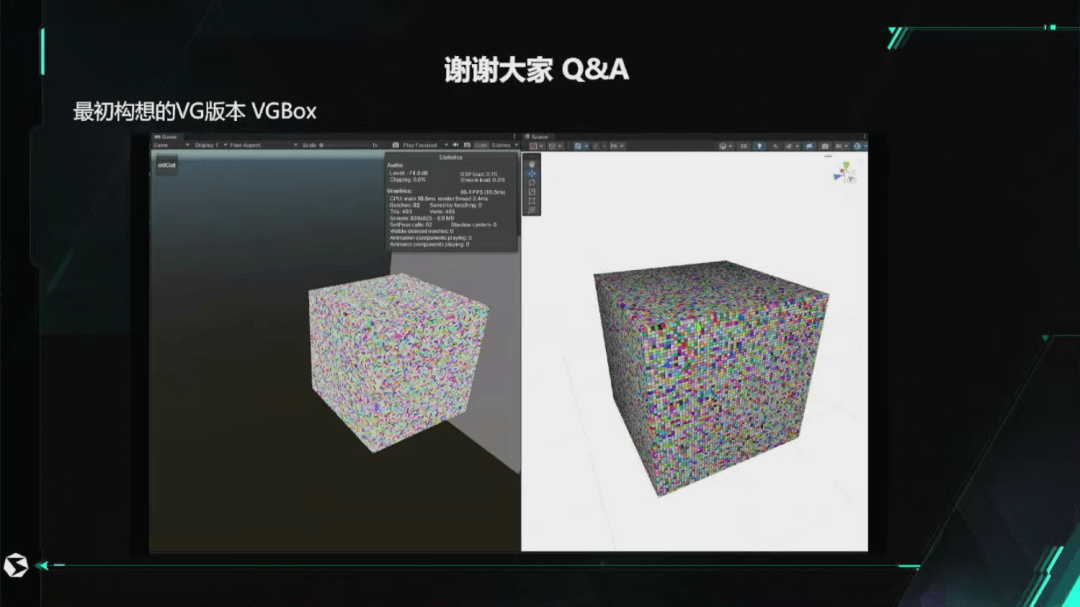Click the button in Game view top-left
The image size is (1080, 607).
166,165
